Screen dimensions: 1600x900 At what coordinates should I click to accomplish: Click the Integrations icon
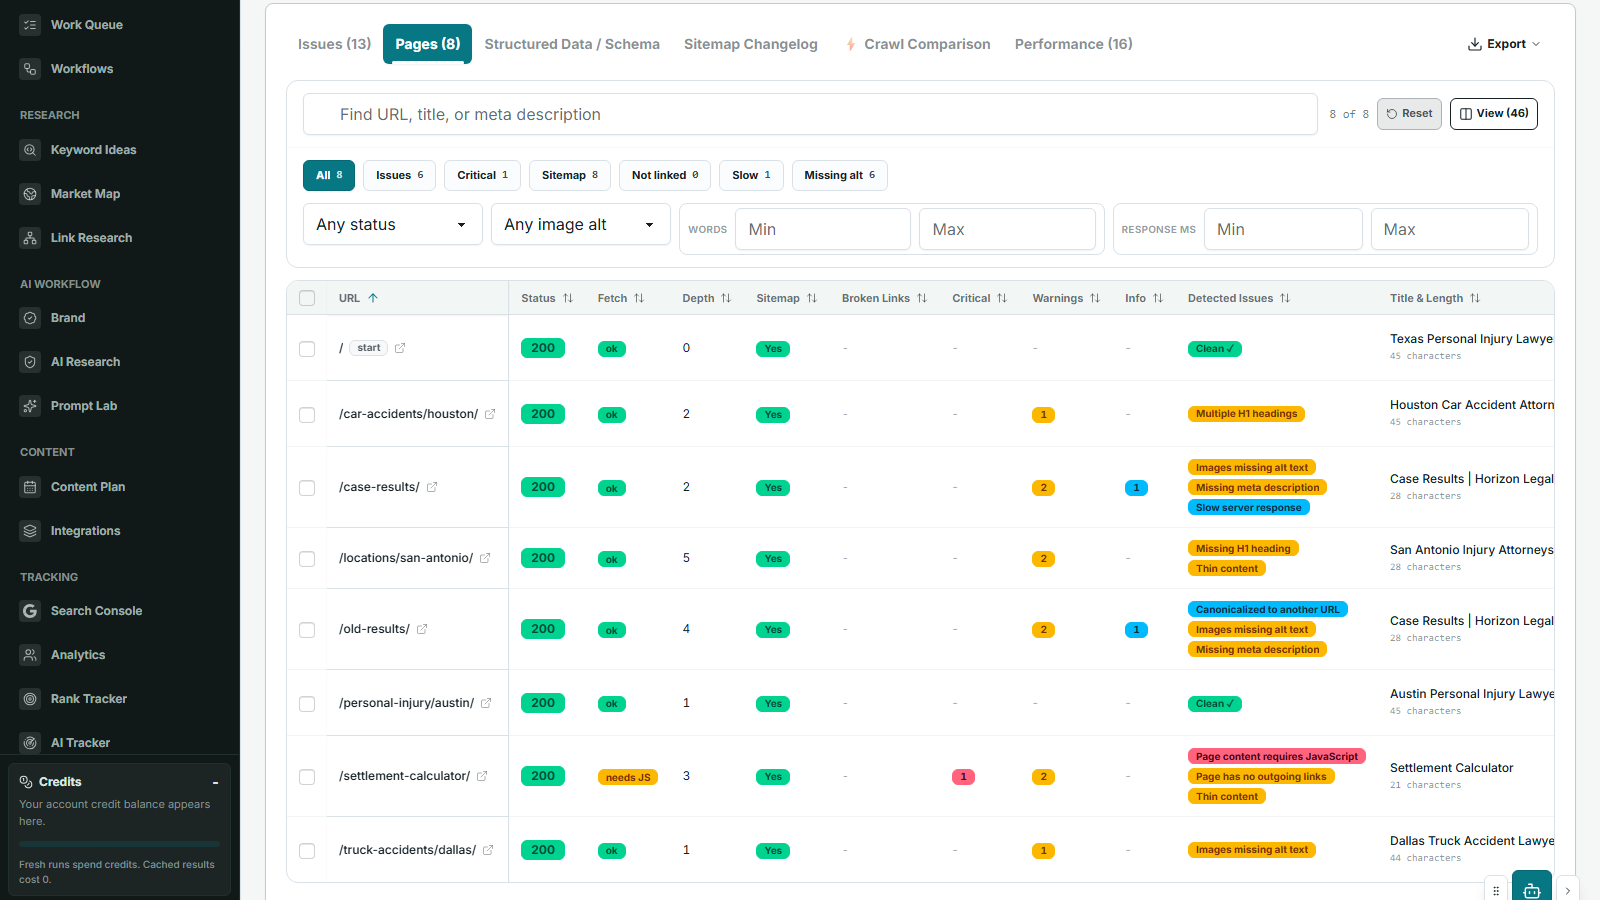pyautogui.click(x=30, y=531)
